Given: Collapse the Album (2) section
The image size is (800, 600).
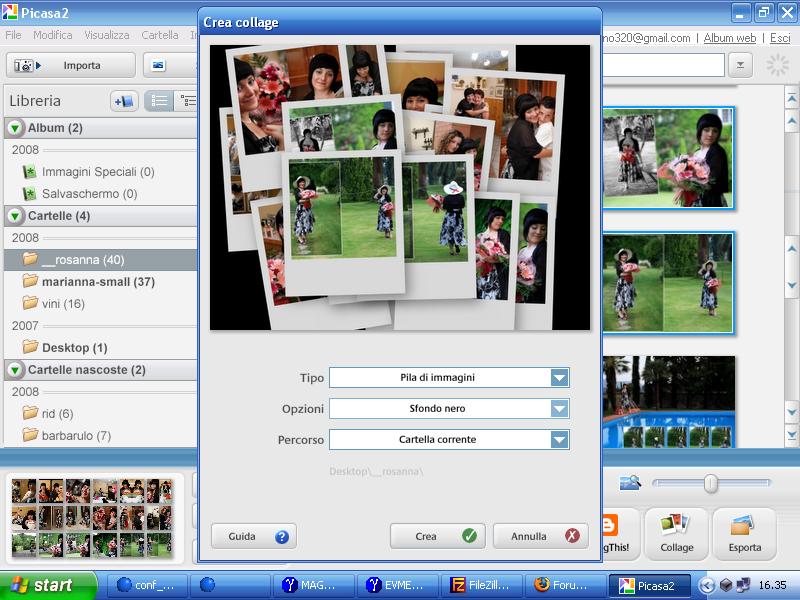Looking at the screenshot, I should (x=15, y=128).
